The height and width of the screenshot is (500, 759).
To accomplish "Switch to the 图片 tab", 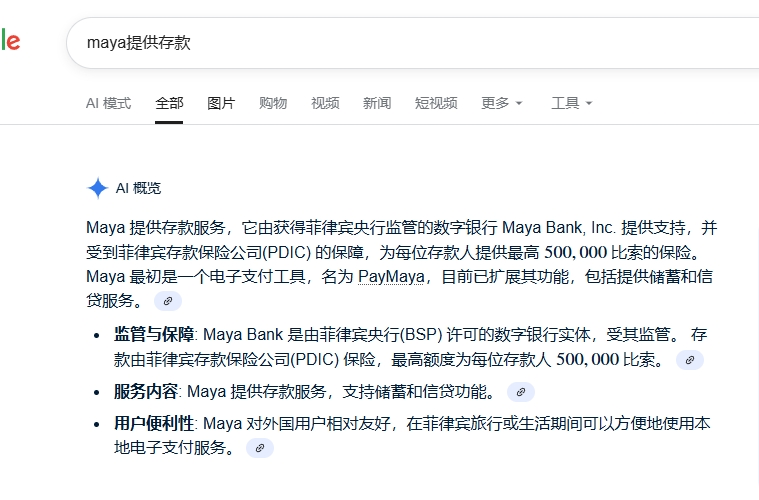I will 221,103.
